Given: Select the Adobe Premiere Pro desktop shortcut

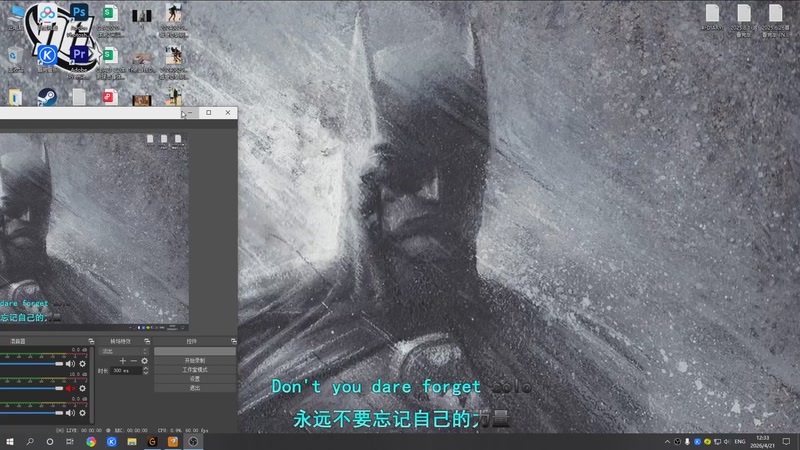Looking at the screenshot, I should 79,61.
